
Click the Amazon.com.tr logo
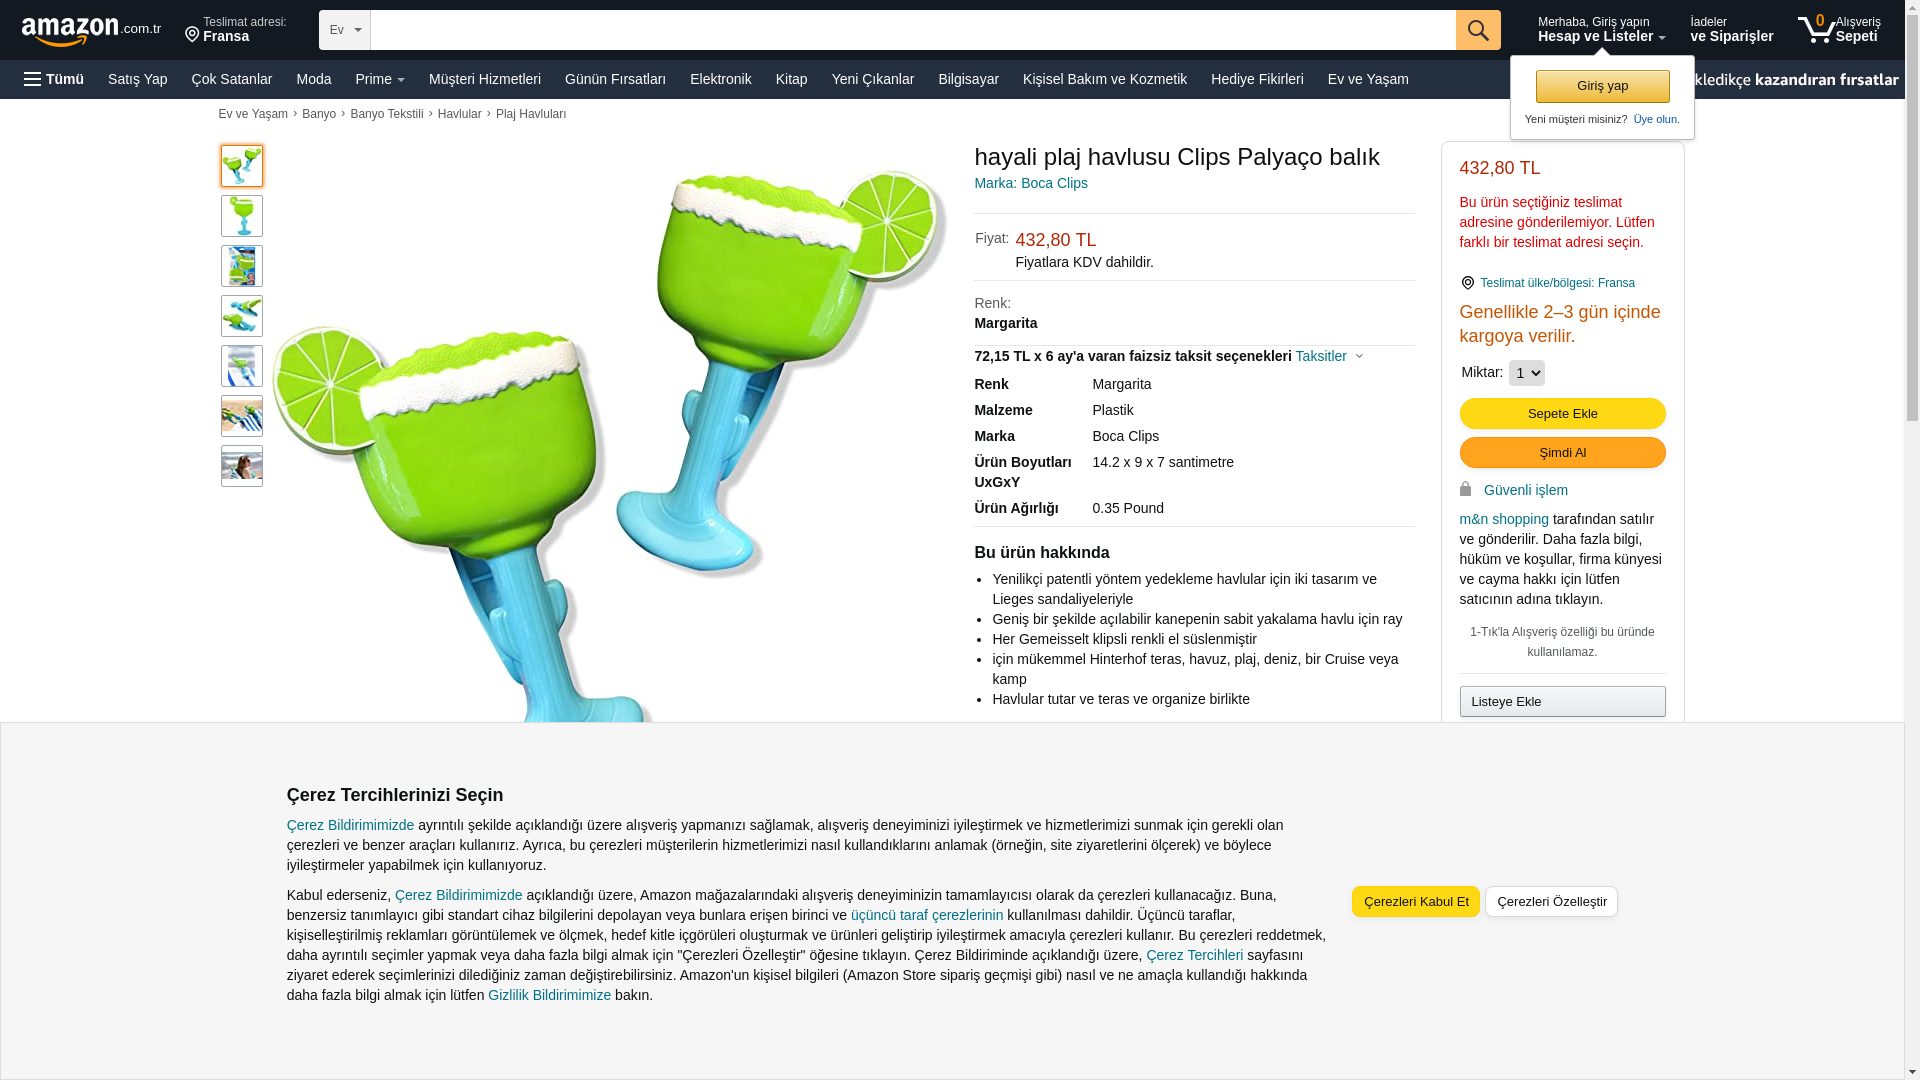pyautogui.click(x=91, y=31)
